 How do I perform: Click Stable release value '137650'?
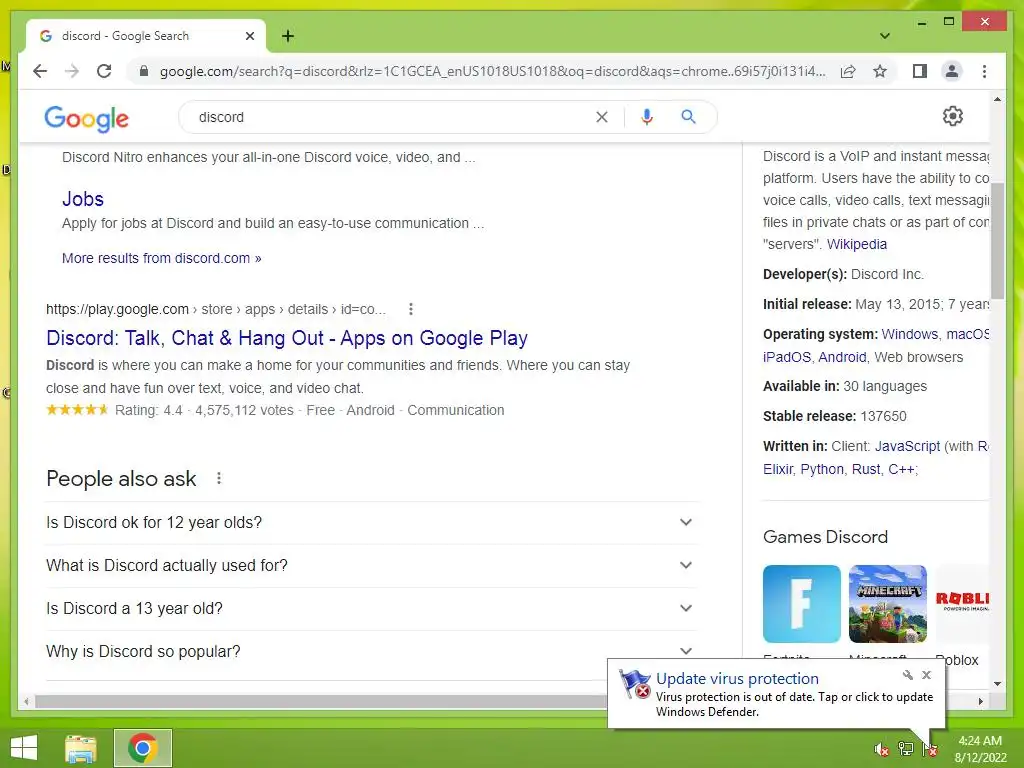pyautogui.click(x=883, y=416)
